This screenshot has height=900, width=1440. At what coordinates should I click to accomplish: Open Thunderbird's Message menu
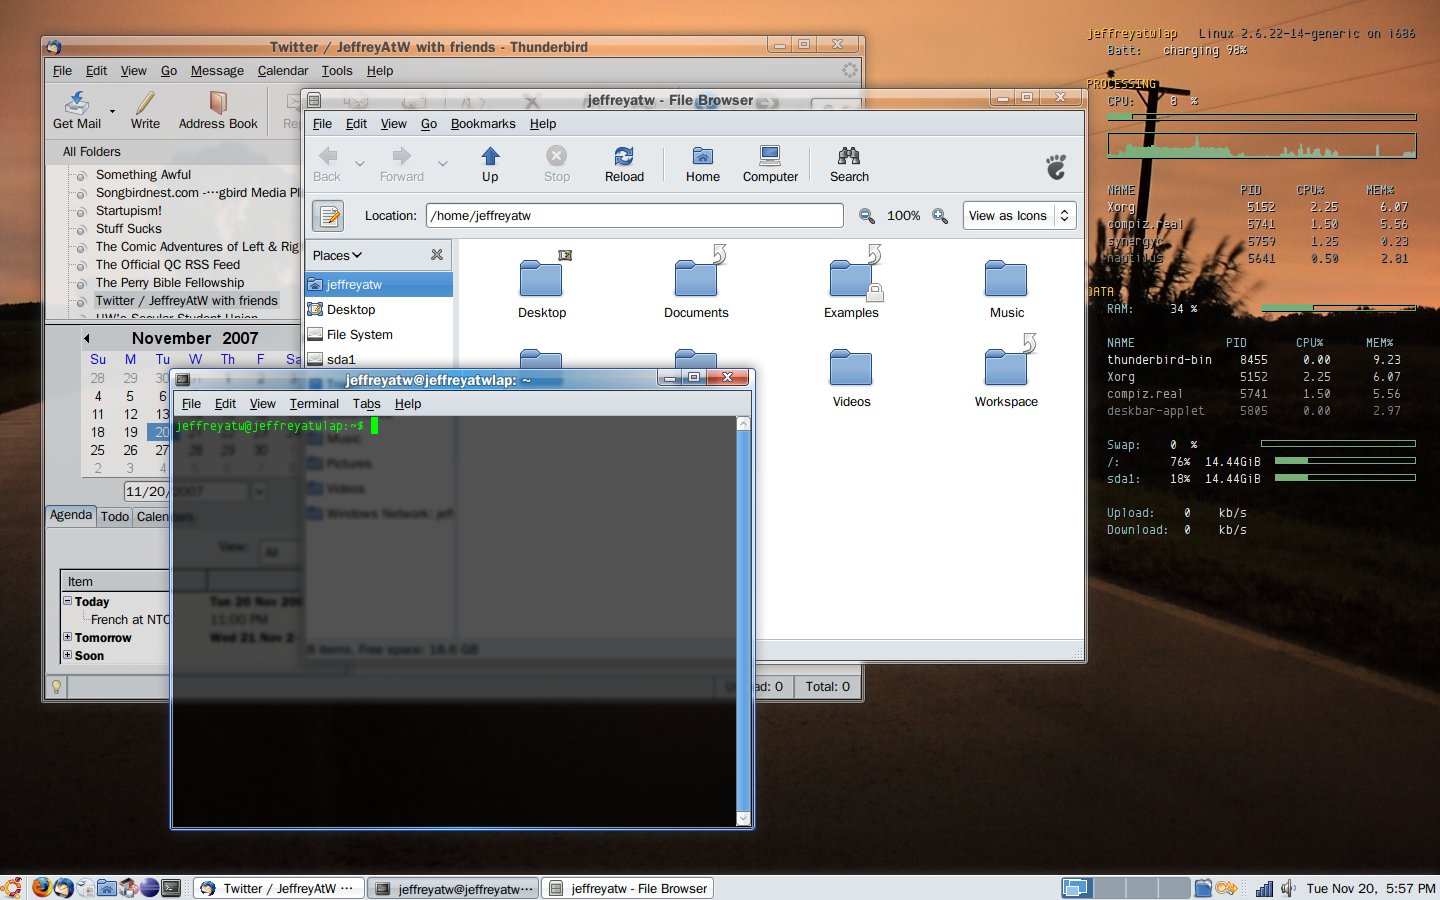(x=217, y=71)
